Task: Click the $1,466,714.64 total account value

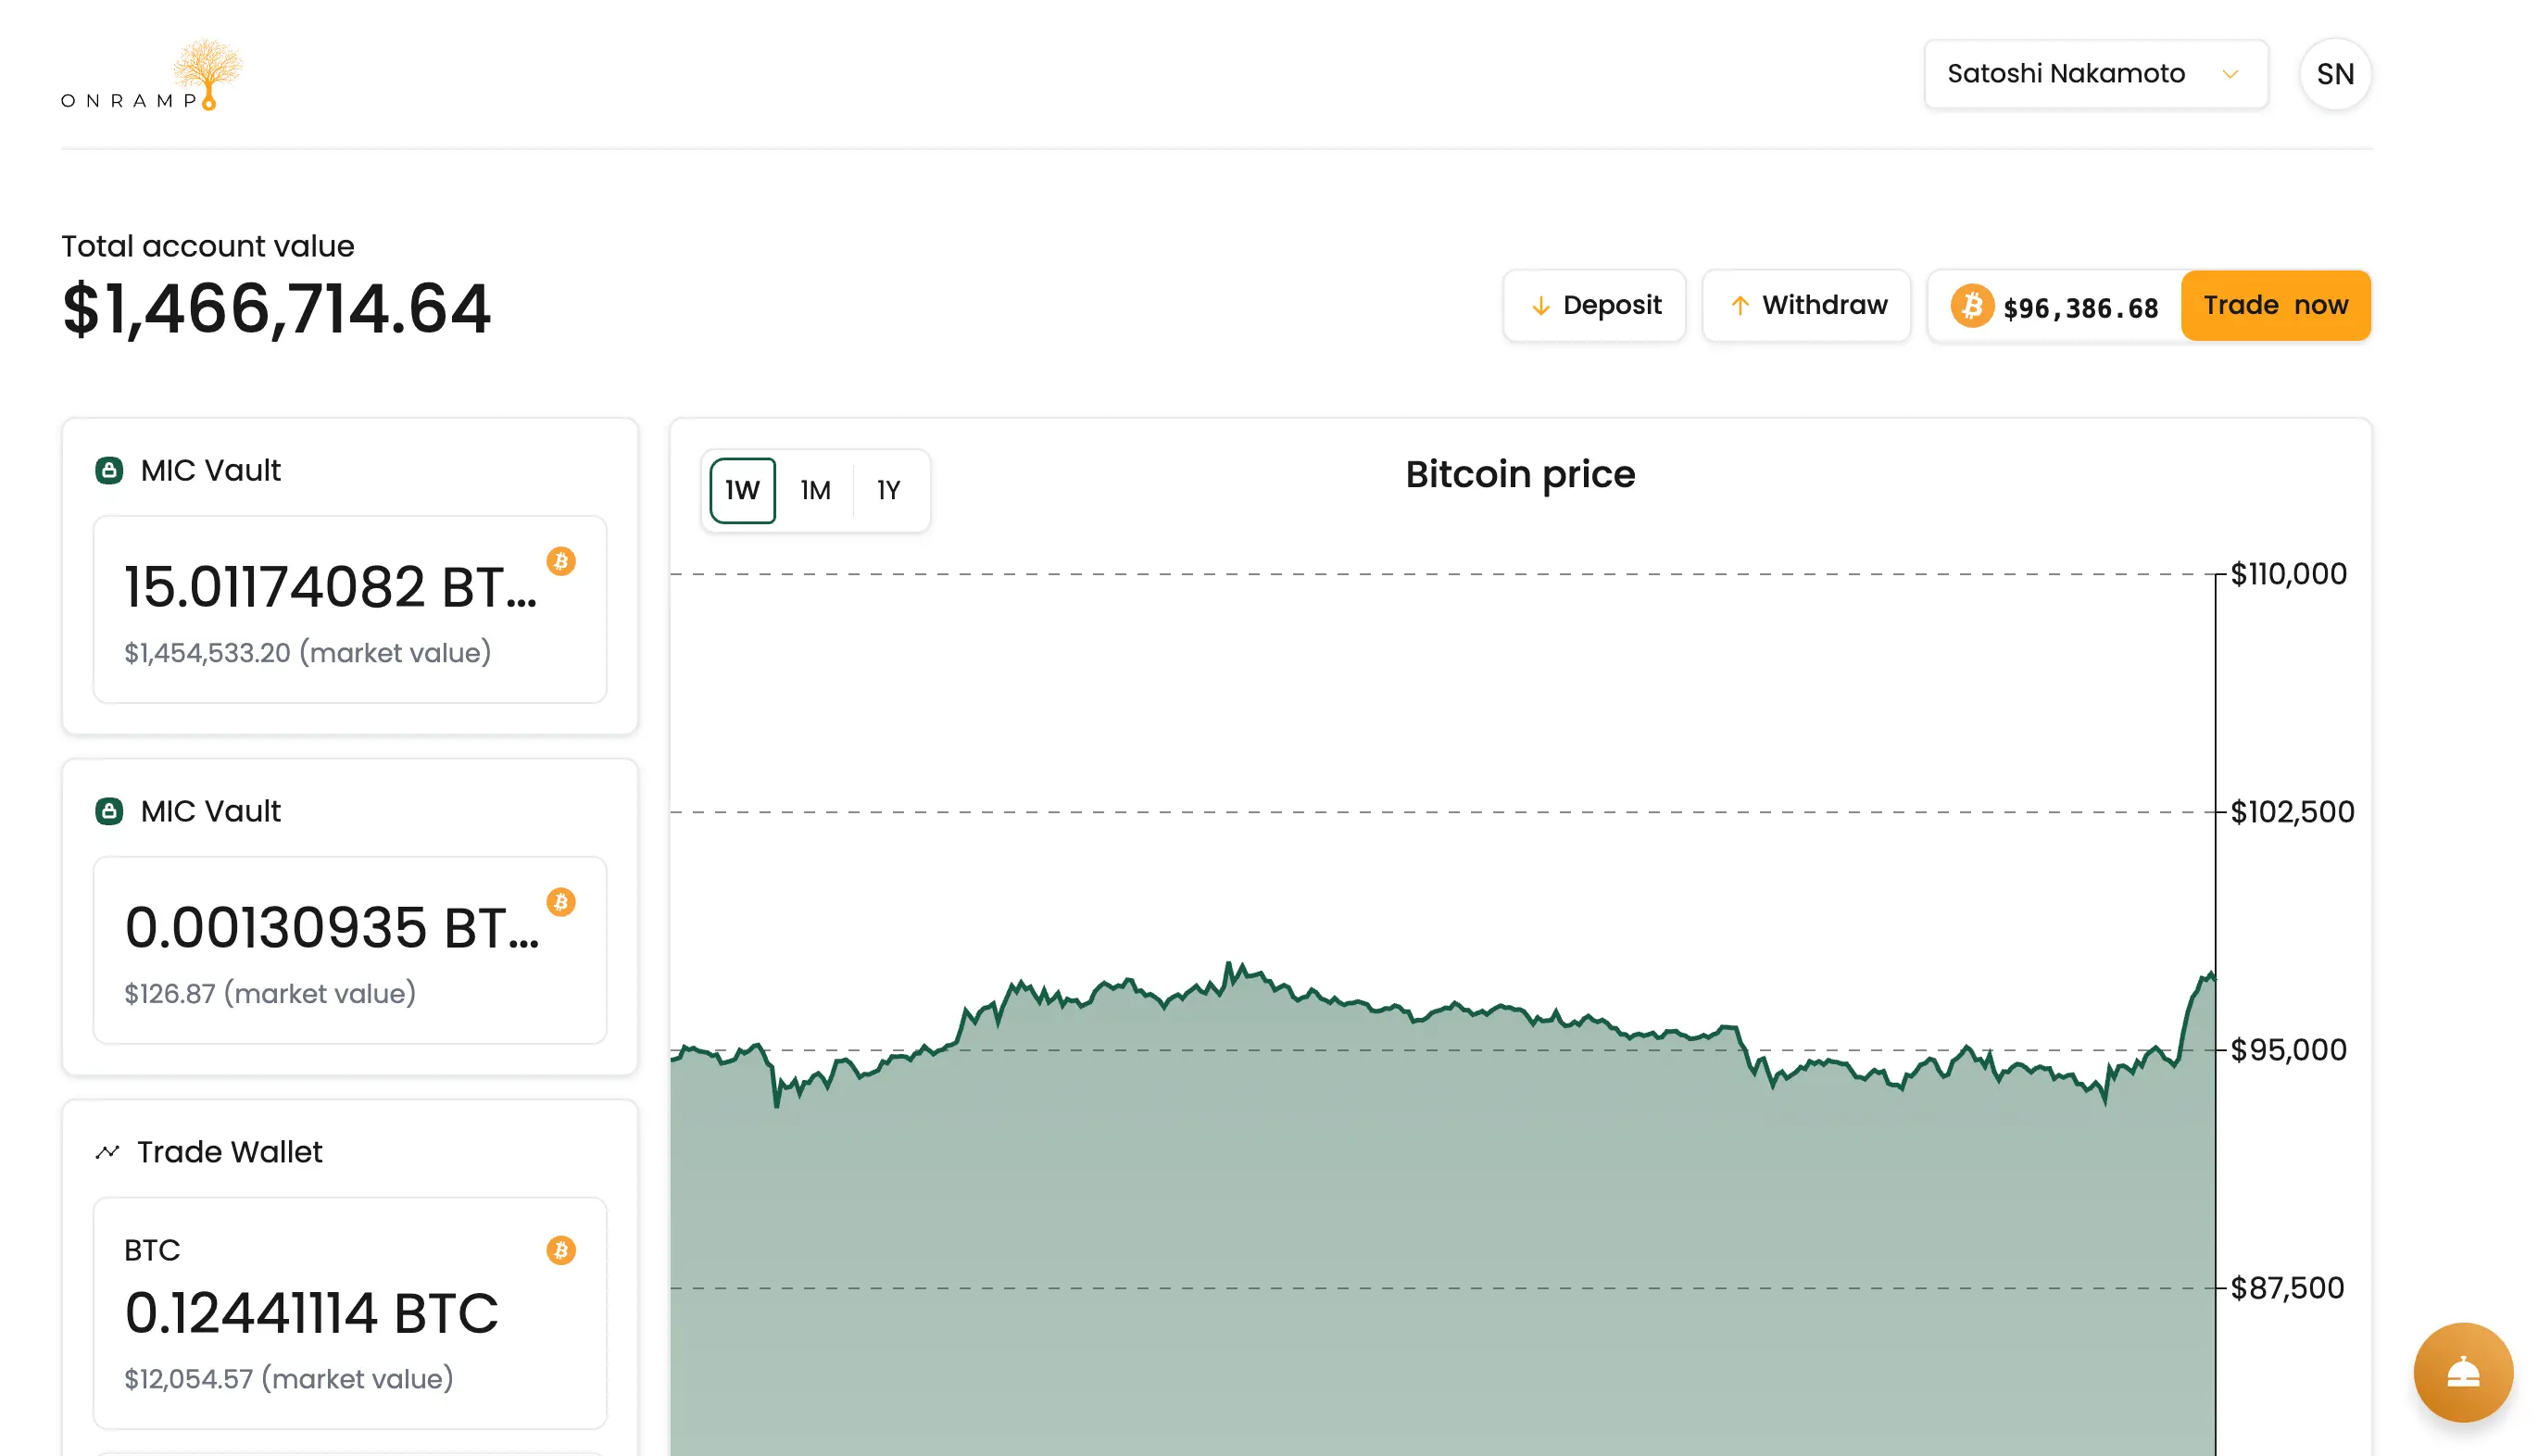Action: (x=276, y=309)
